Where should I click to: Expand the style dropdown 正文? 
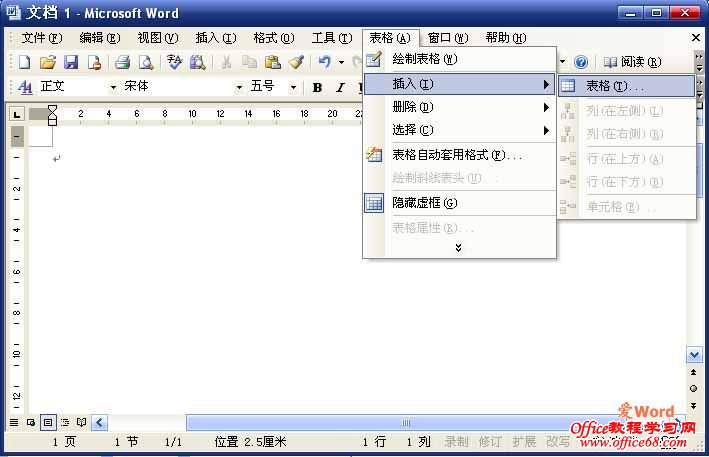coord(113,87)
